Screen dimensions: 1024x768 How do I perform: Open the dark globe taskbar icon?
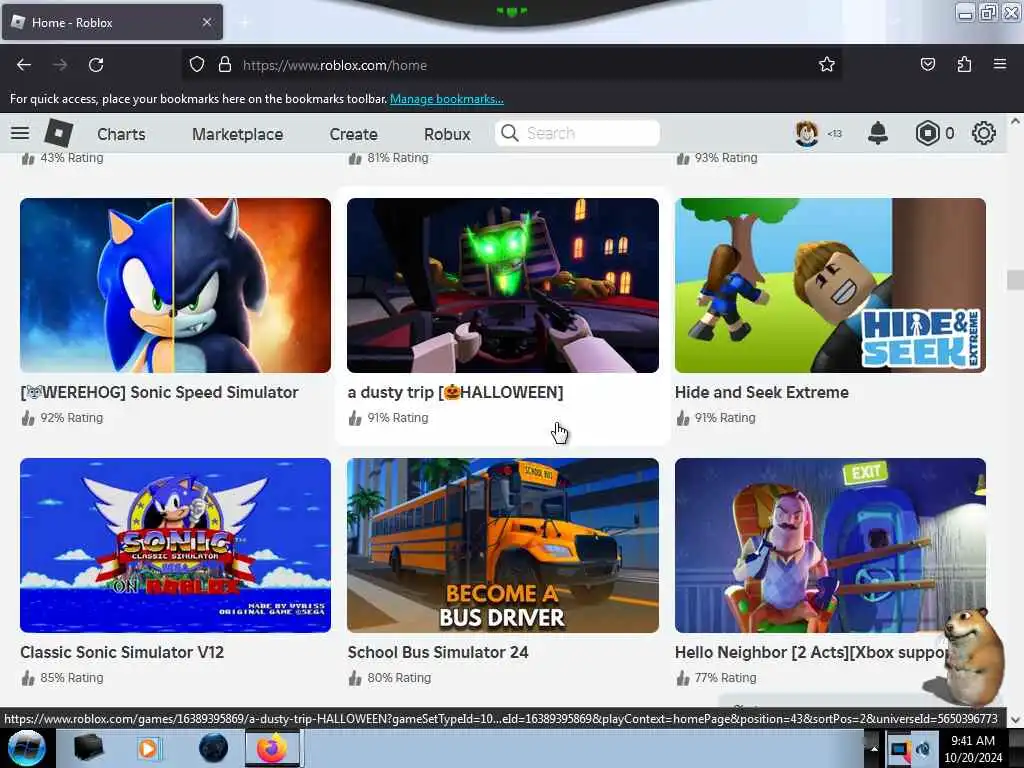click(213, 748)
